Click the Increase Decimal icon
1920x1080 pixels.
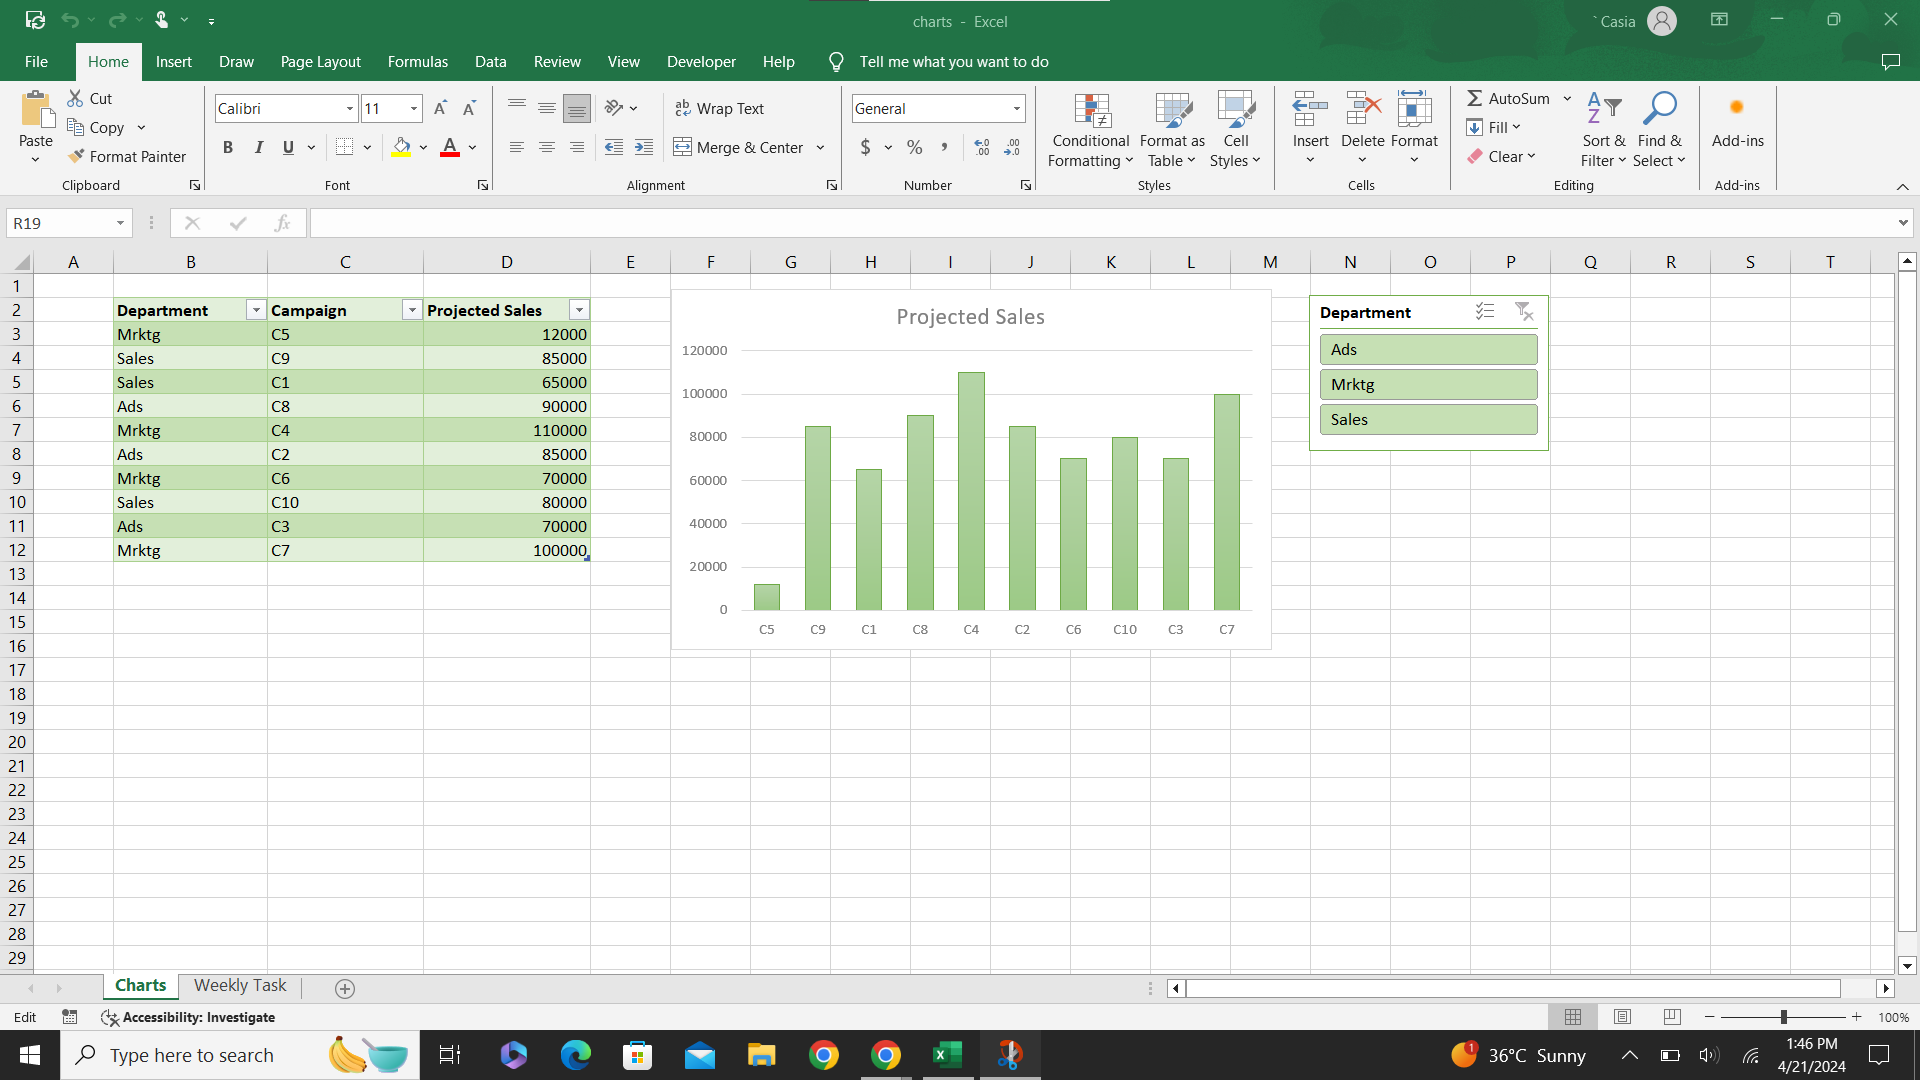(982, 147)
